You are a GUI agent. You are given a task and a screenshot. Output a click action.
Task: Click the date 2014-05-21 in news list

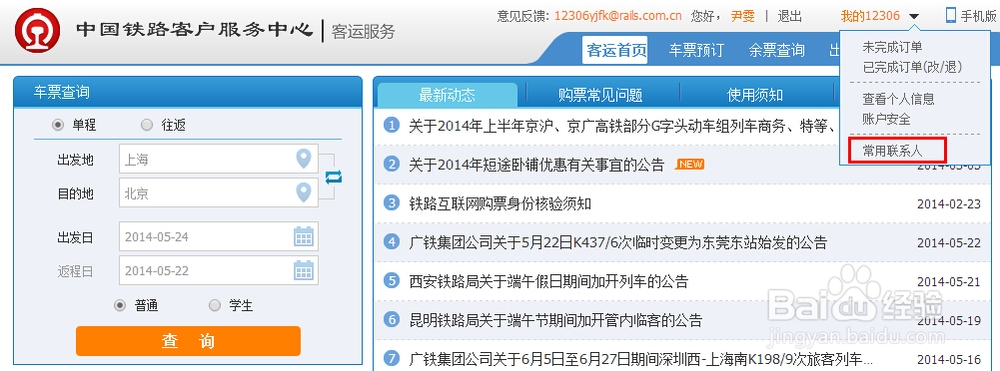click(949, 281)
